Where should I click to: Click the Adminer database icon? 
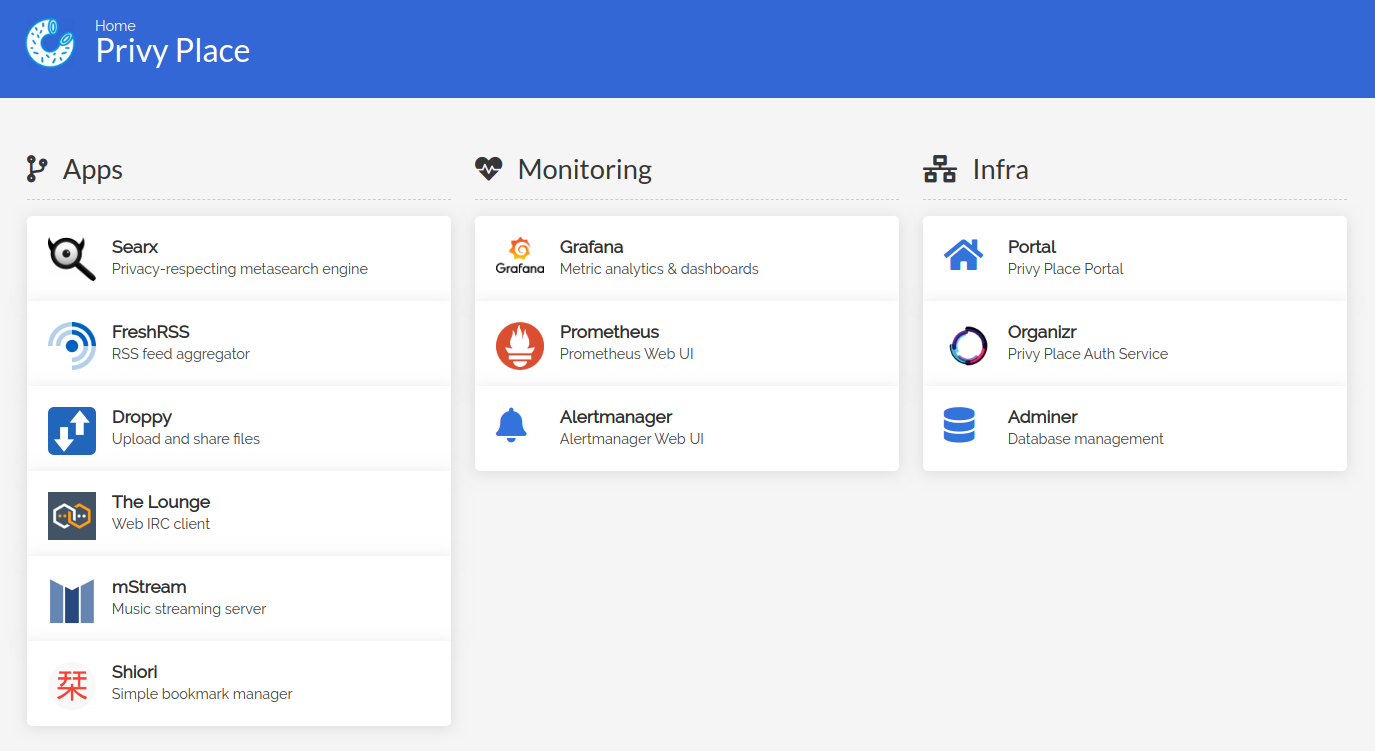[x=959, y=425]
